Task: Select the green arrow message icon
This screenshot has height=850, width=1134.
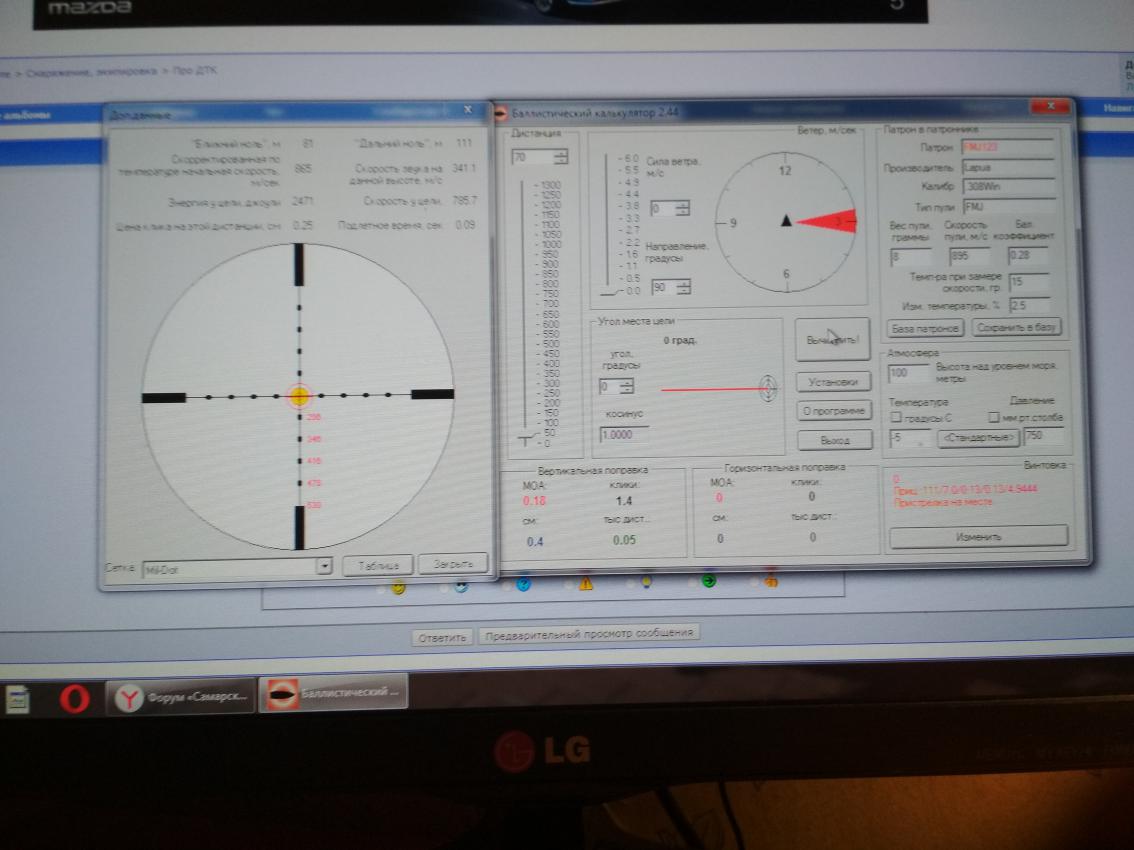Action: (x=709, y=582)
